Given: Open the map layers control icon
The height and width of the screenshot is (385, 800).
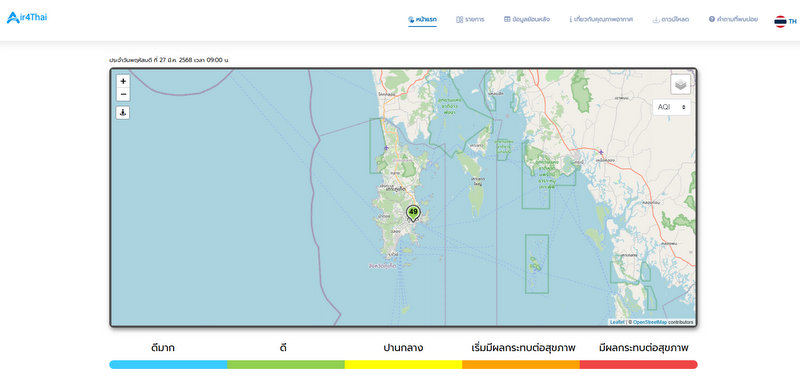Looking at the screenshot, I should [680, 85].
